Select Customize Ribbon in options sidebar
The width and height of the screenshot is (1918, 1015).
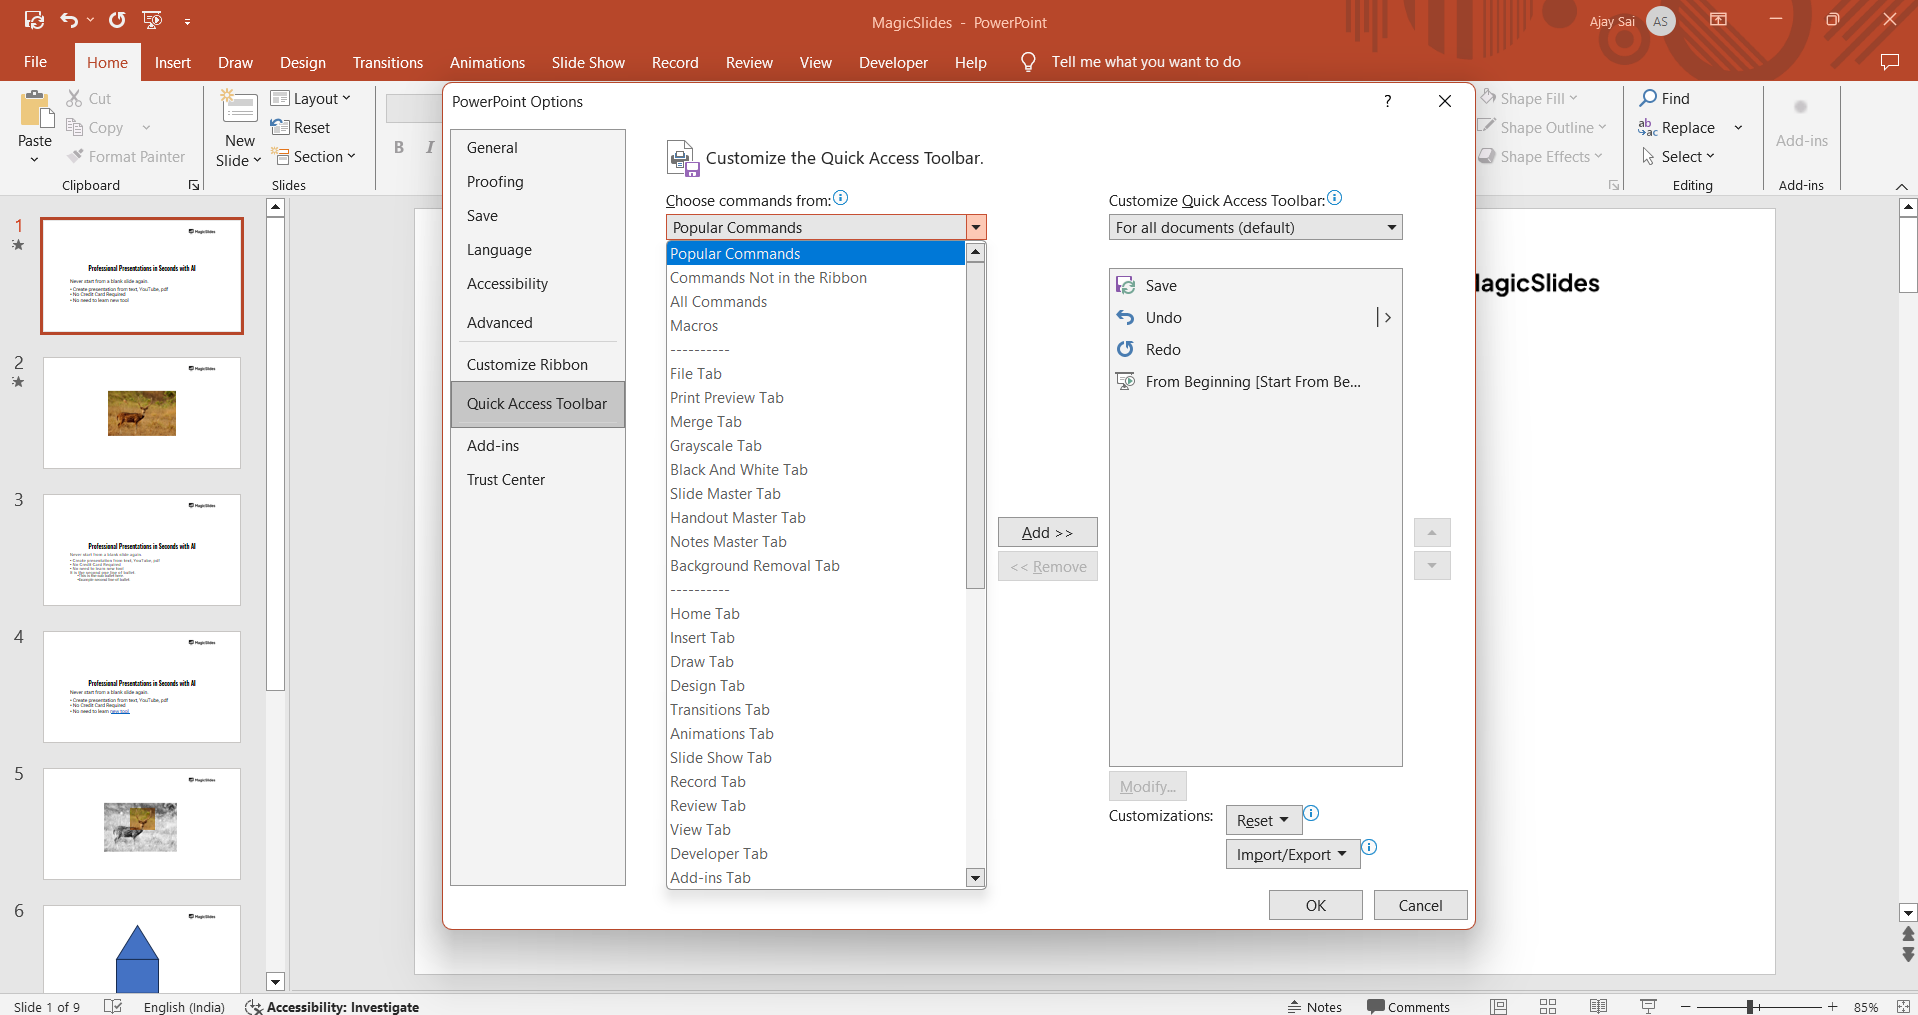point(527,365)
